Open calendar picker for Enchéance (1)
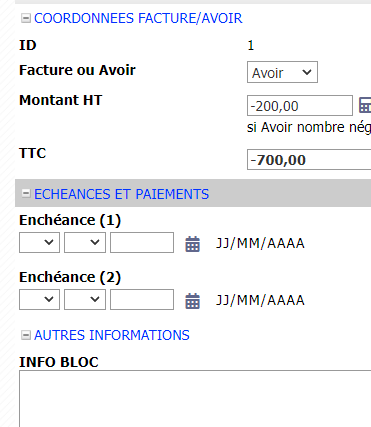 (192, 243)
